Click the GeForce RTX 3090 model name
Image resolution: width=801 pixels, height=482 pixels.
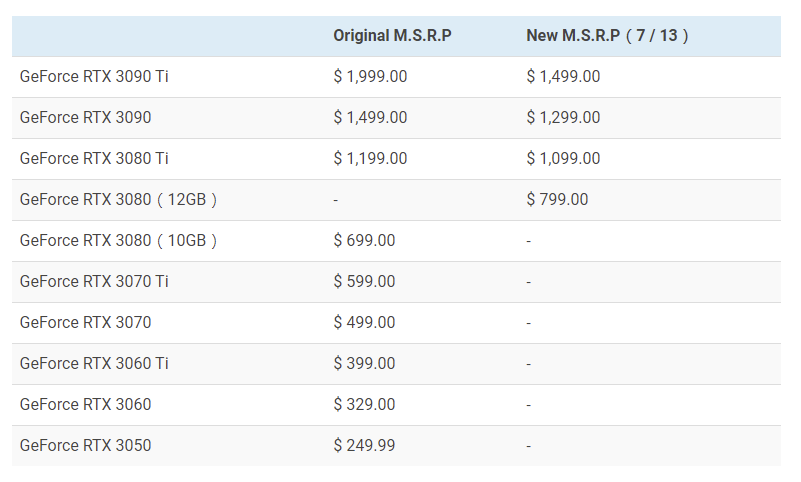point(86,117)
